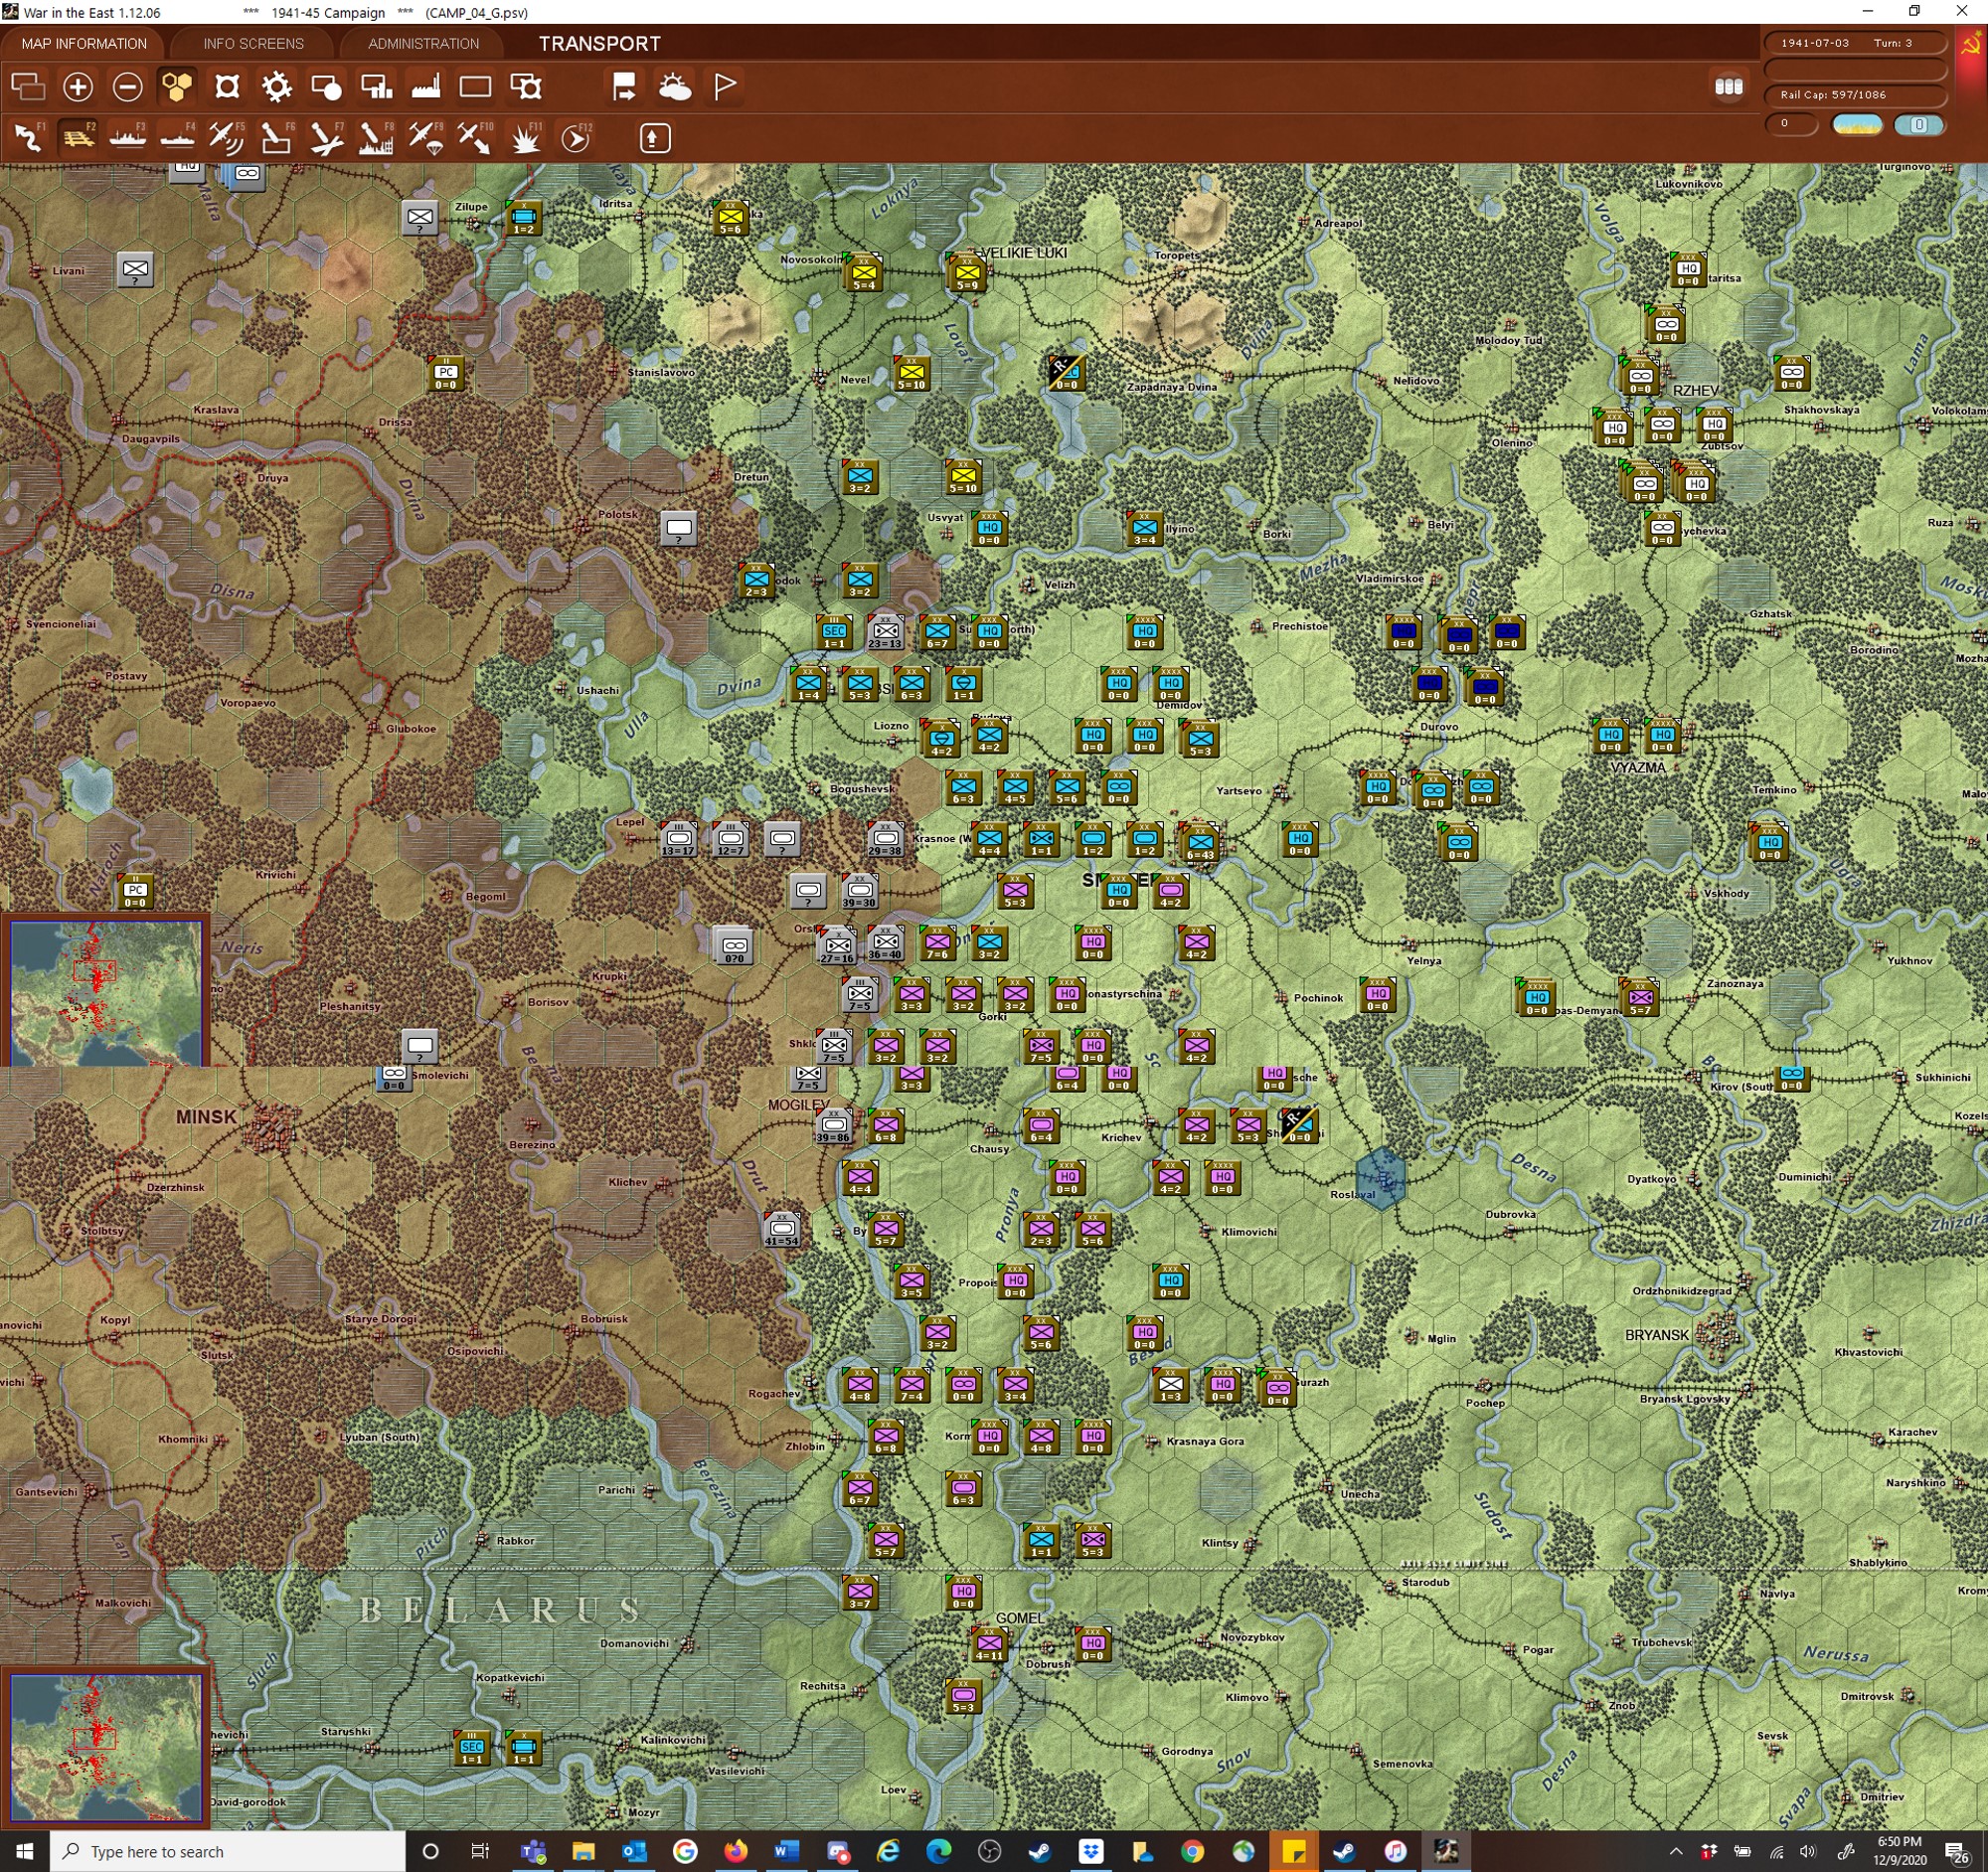Click the sun and cloud weather icon

pyautogui.click(x=675, y=87)
